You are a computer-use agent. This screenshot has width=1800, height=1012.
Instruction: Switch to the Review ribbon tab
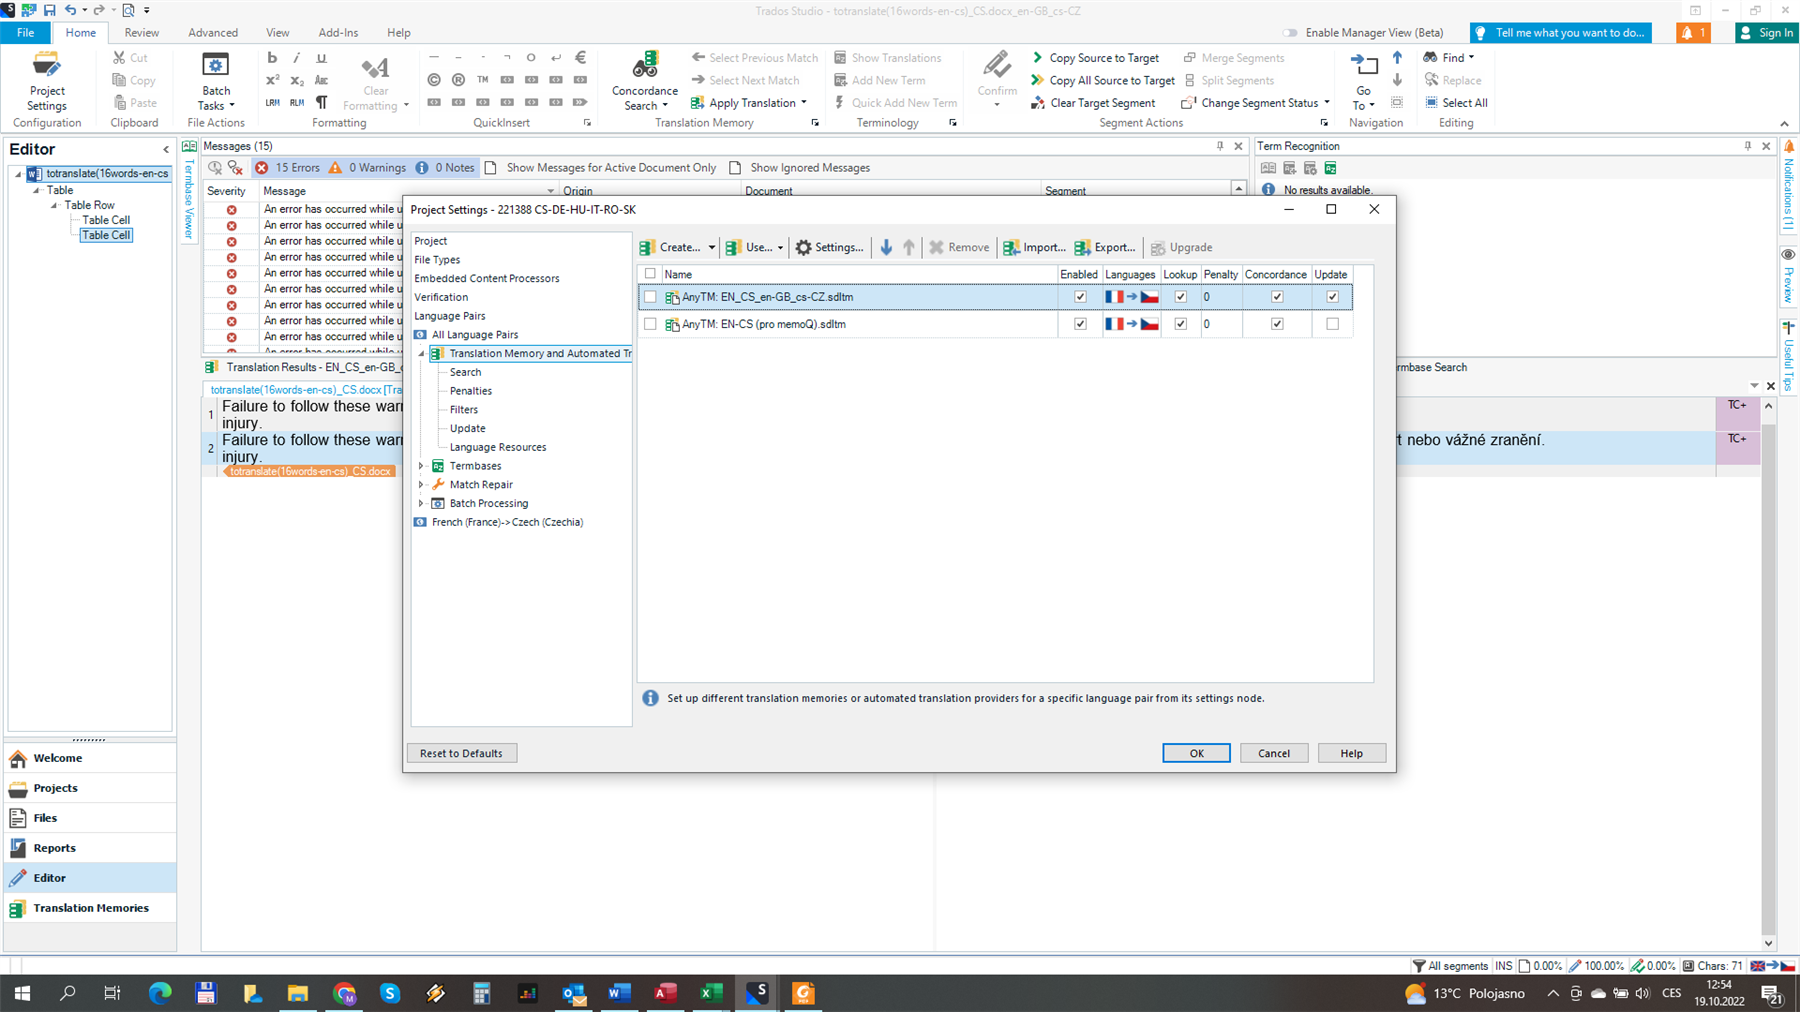click(x=141, y=33)
